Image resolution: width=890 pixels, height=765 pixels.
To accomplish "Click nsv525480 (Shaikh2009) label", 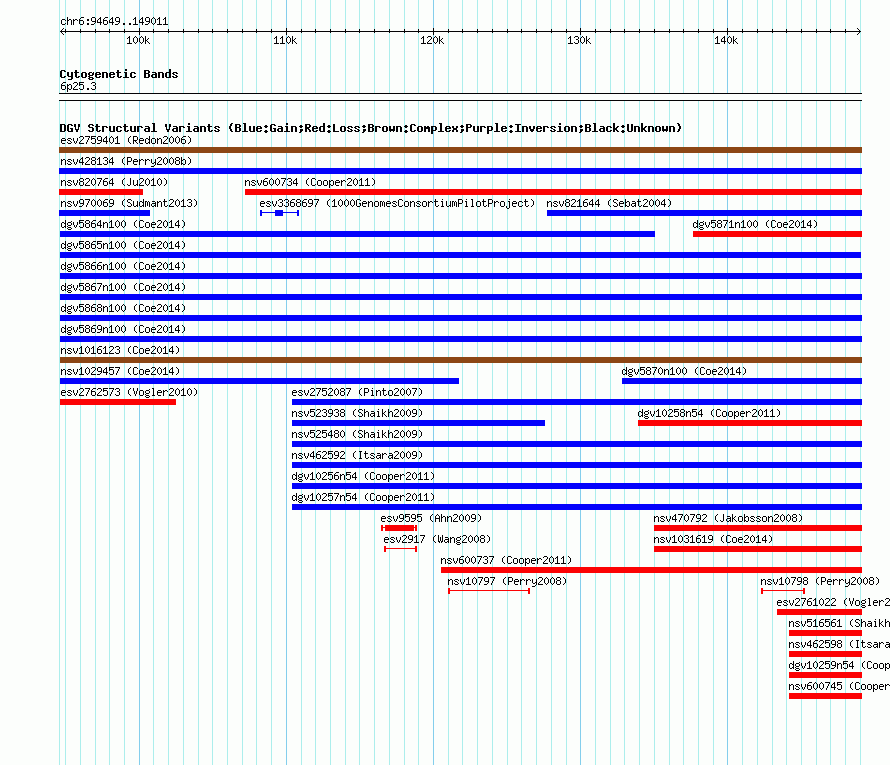I will (x=357, y=434).
